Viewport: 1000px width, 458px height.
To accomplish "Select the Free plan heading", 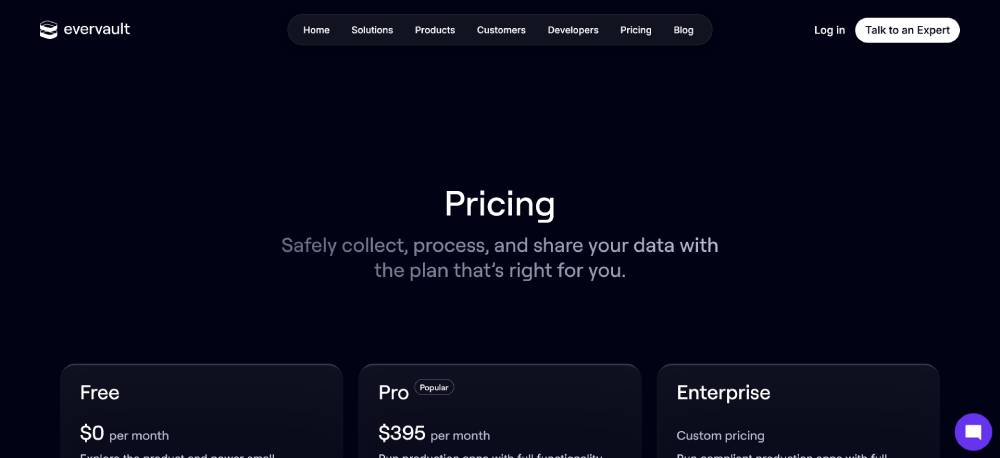I will coord(100,393).
